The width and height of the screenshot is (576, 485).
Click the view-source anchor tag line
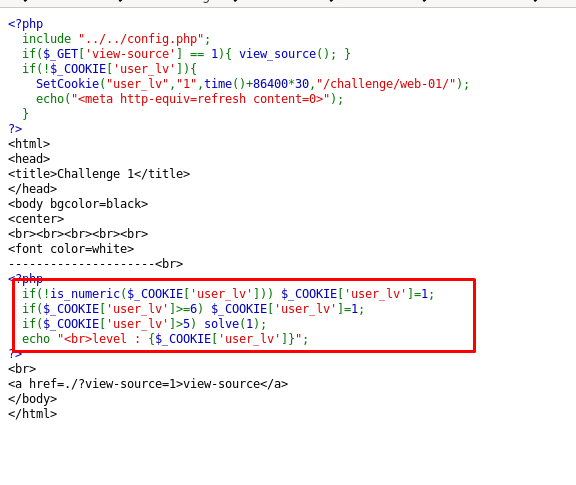pos(148,384)
